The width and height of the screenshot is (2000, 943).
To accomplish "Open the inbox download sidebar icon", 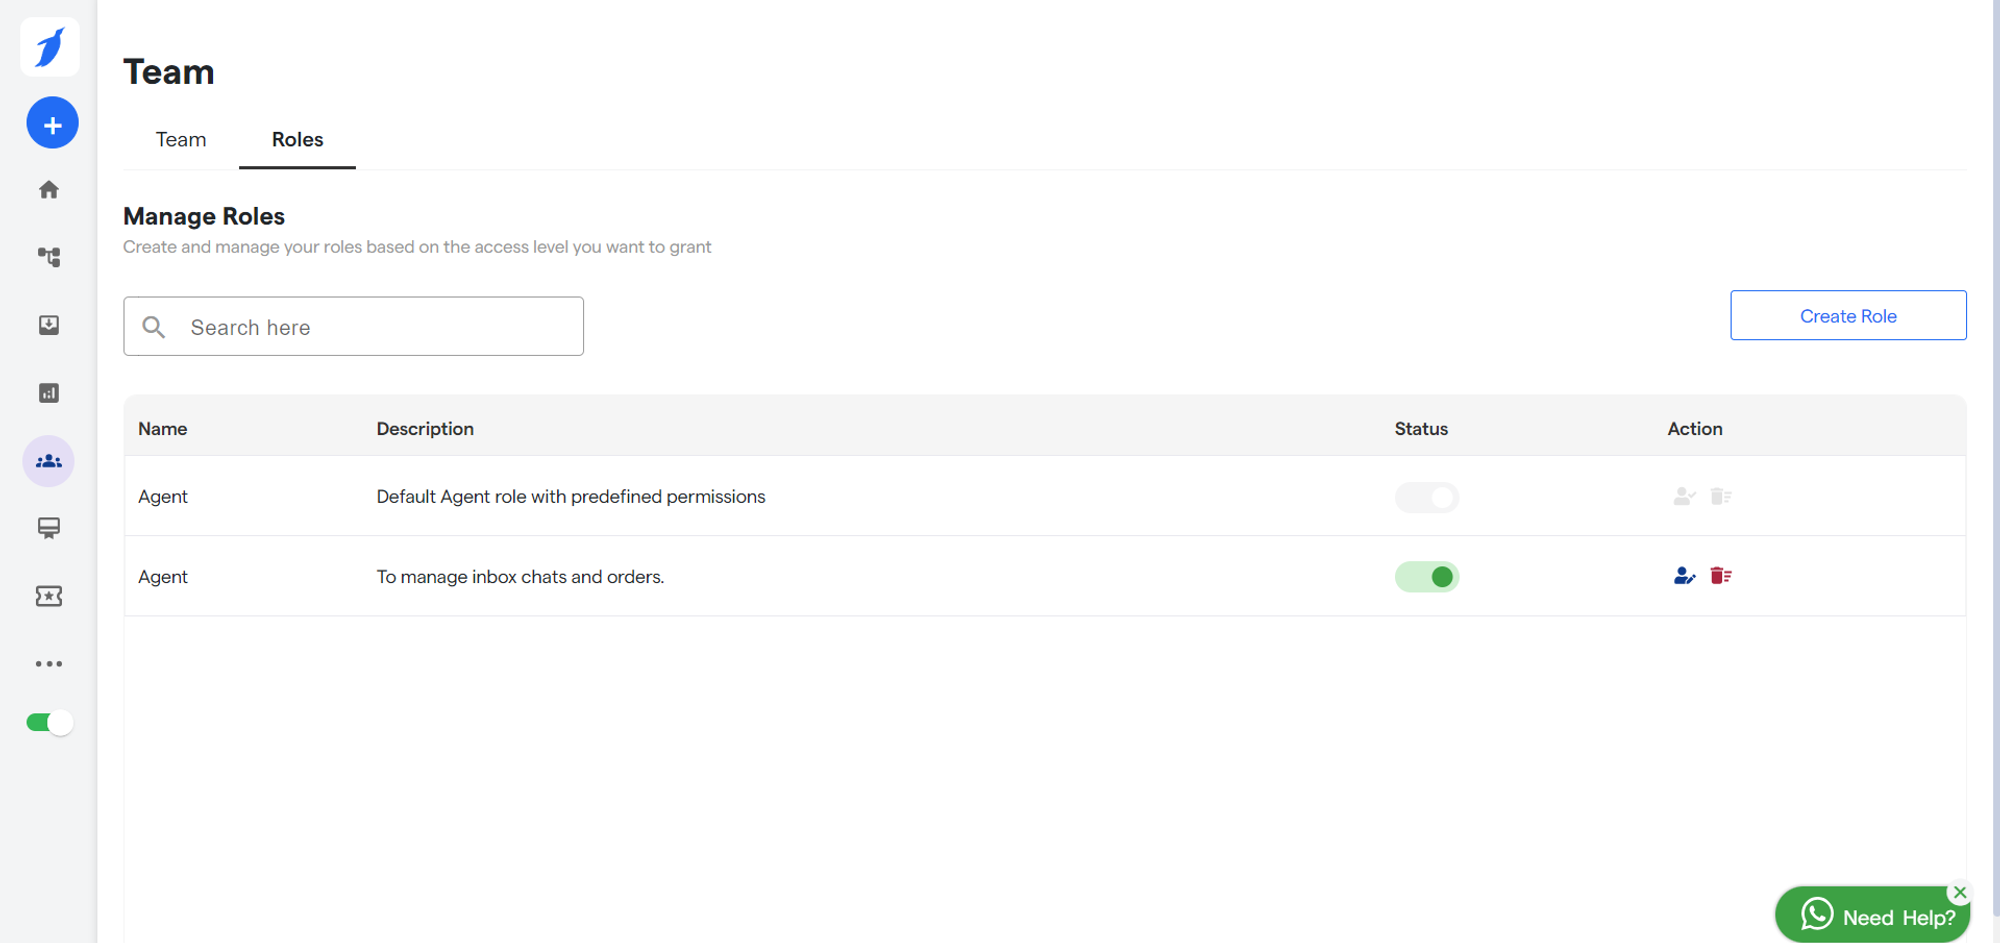I will [x=49, y=325].
